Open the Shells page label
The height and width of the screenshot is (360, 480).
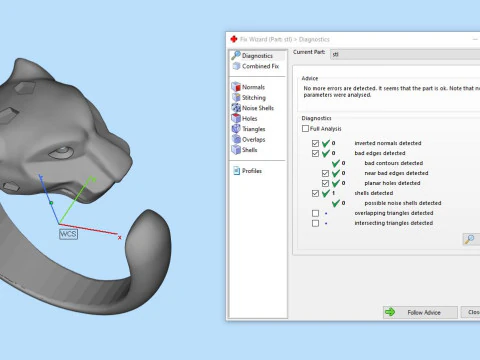[x=250, y=150]
